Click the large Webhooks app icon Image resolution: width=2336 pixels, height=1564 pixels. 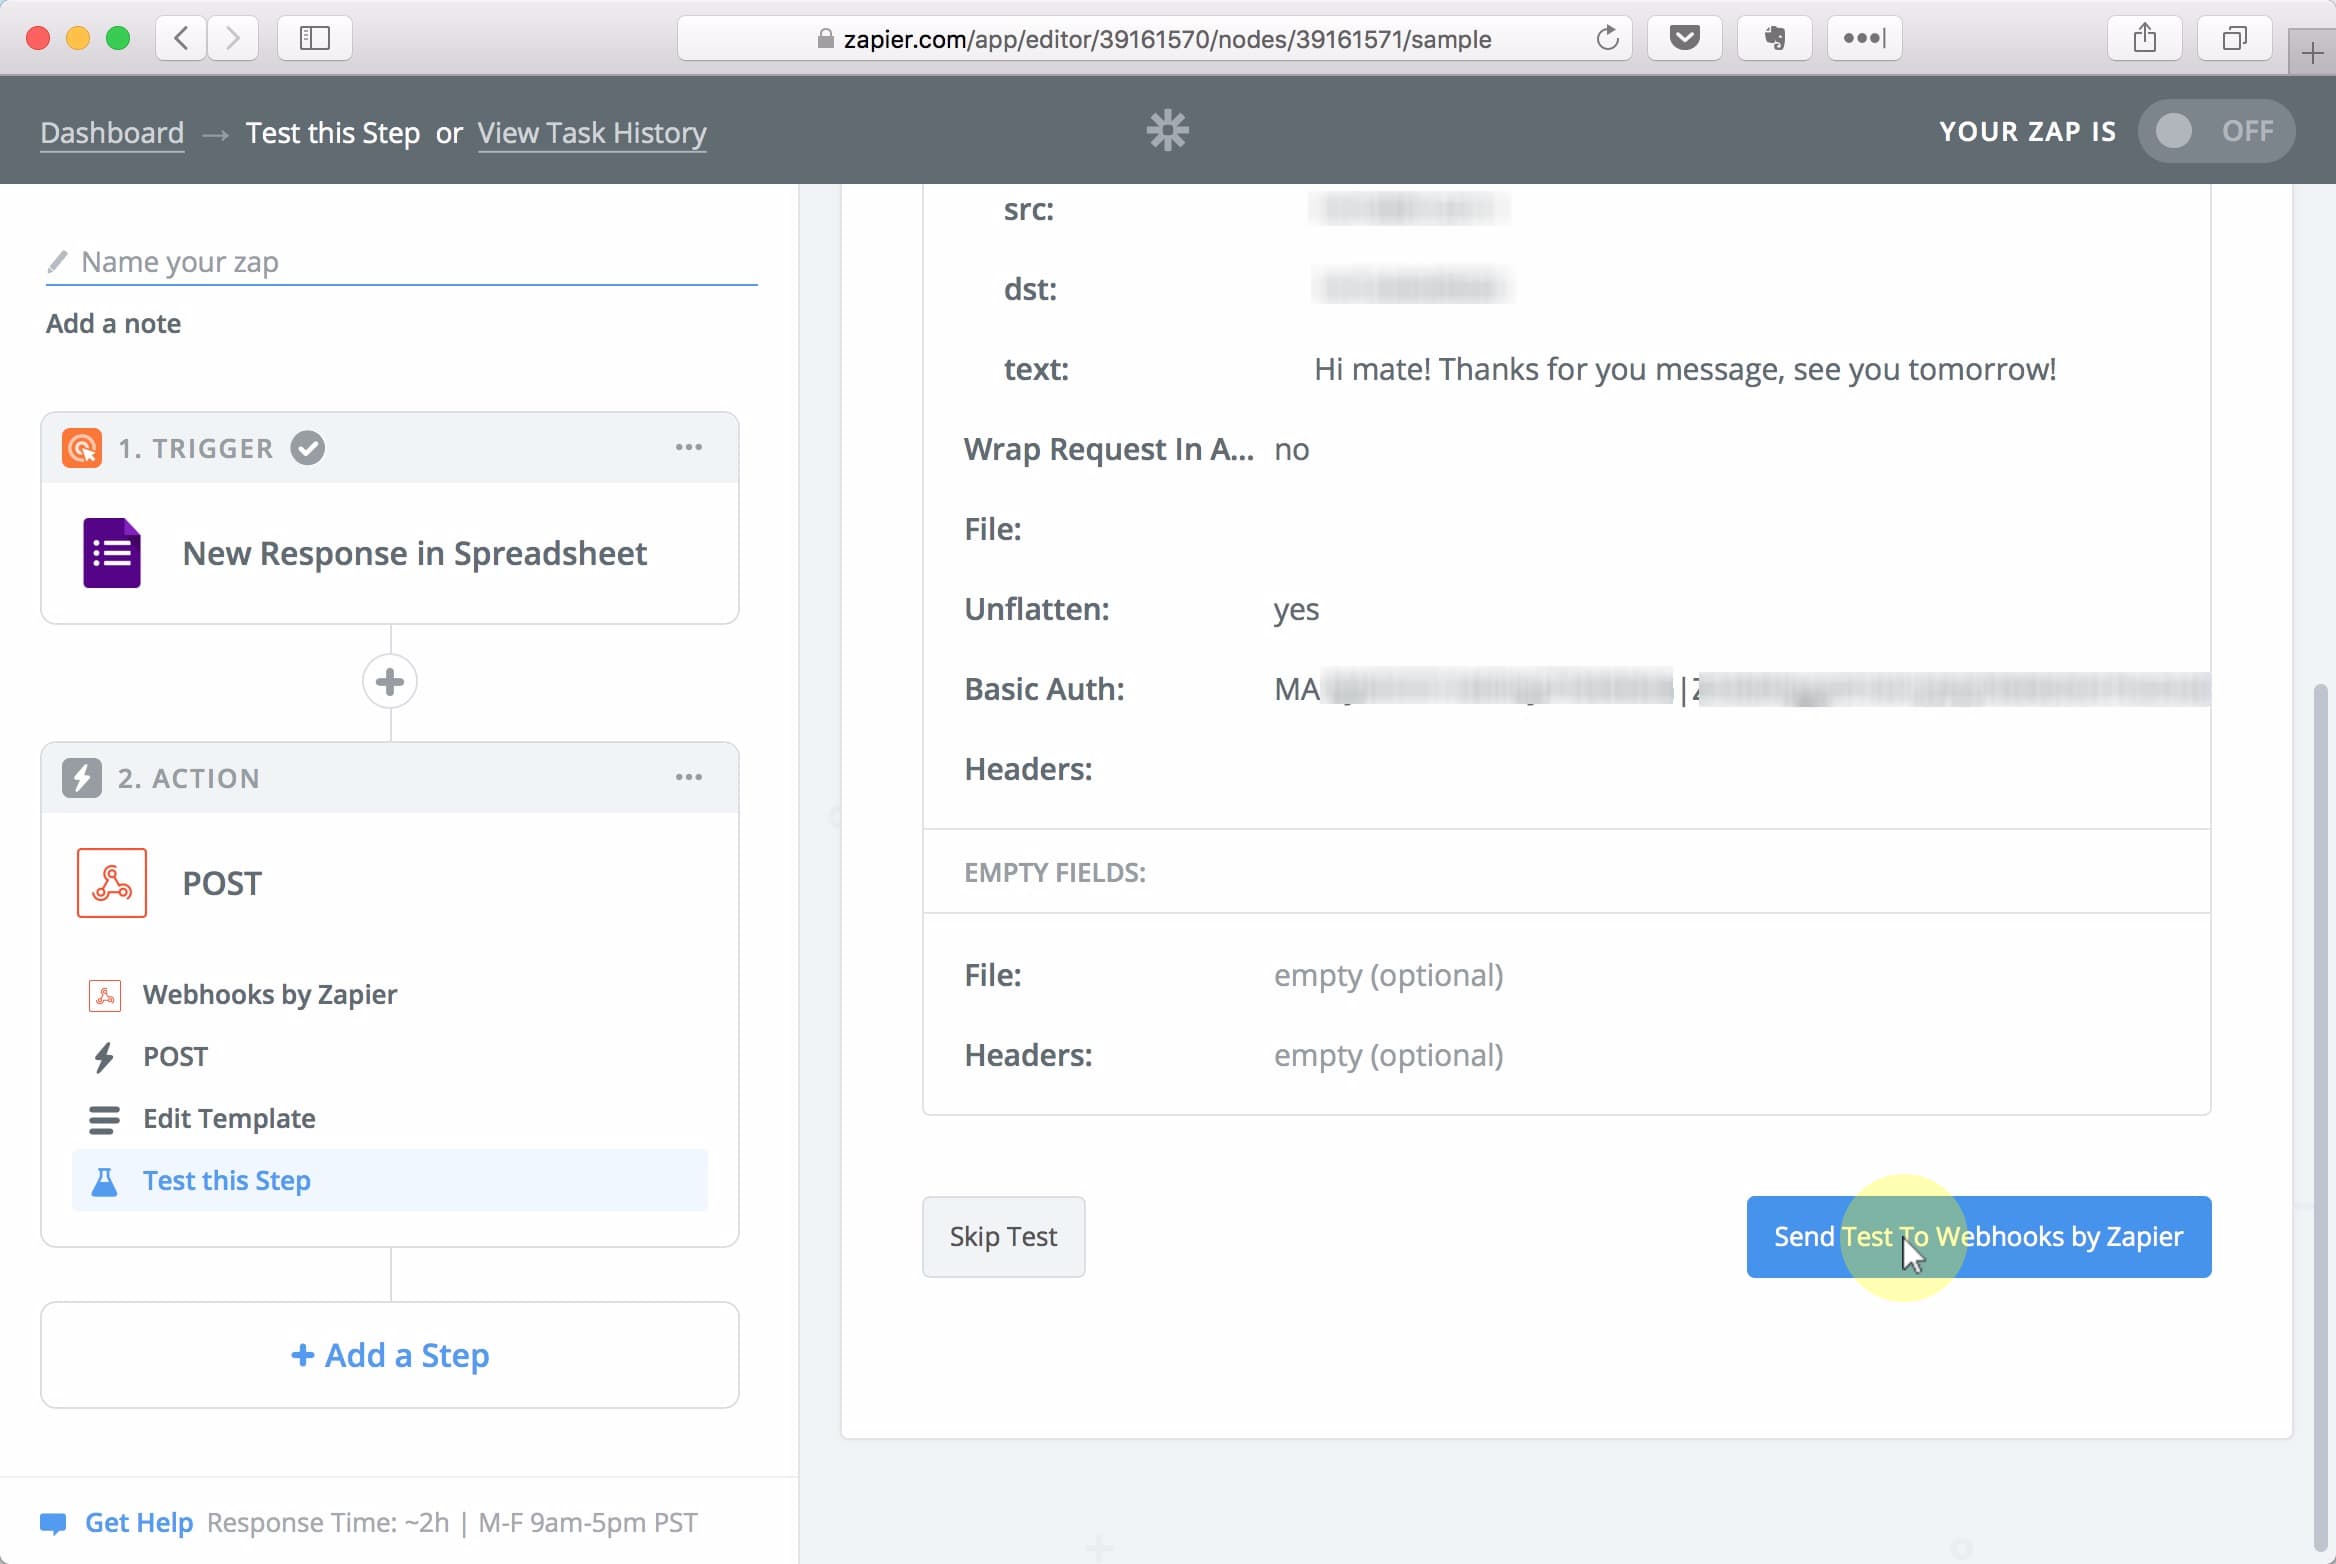(111, 883)
